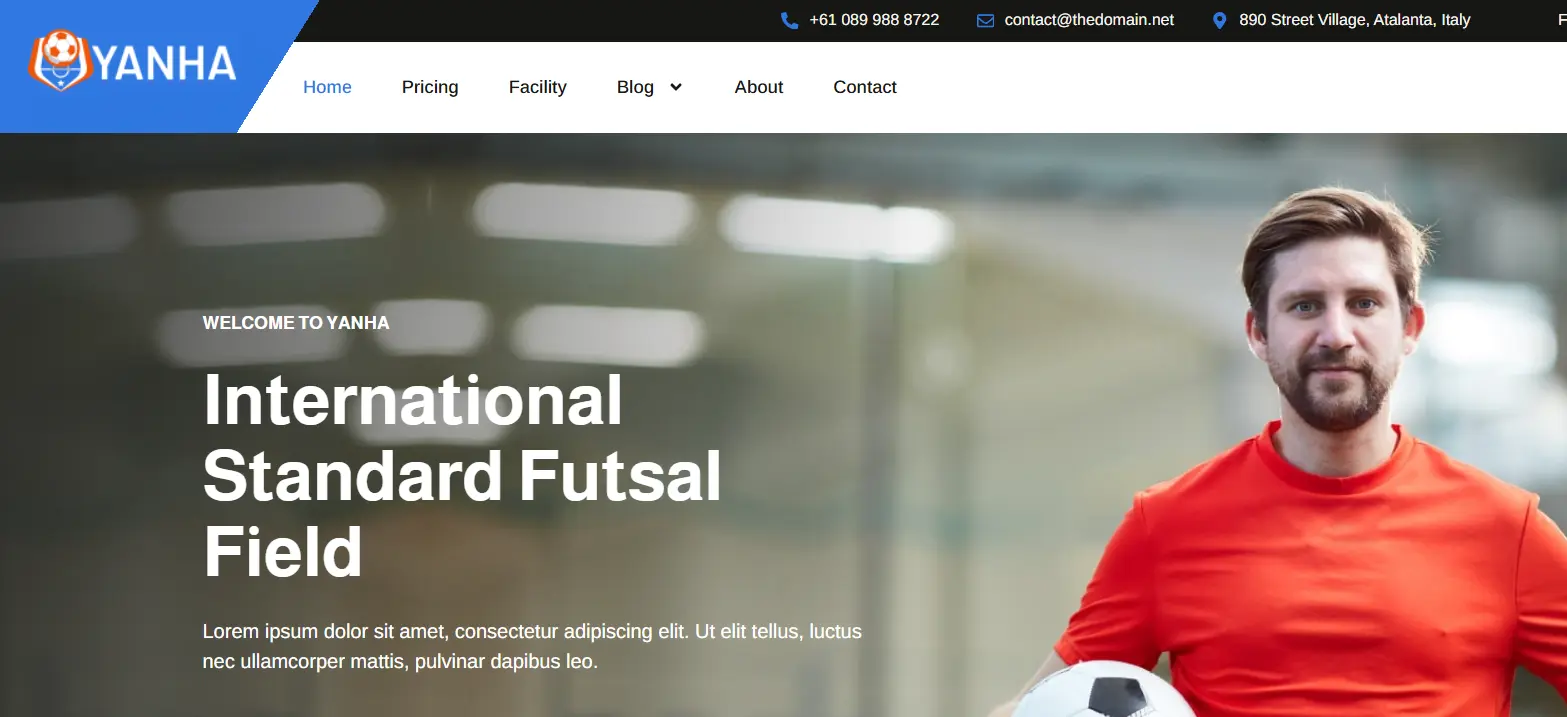1567x717 pixels.
Task: Click the contact@thedomain.net email address
Action: (1089, 20)
